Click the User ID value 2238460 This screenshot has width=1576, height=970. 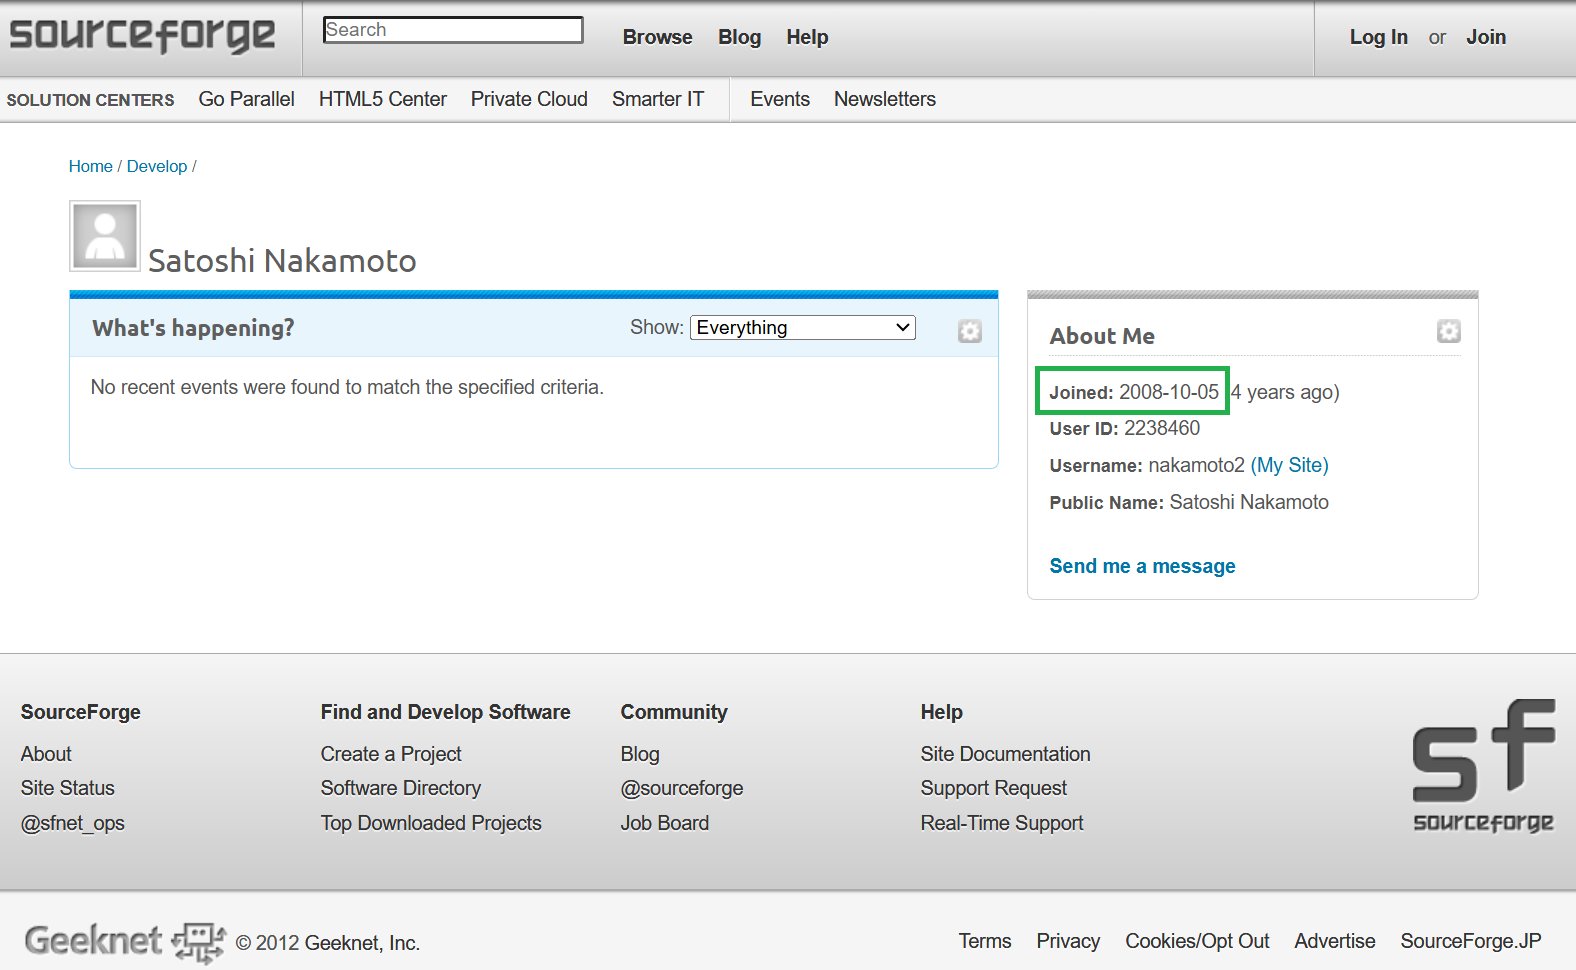pyautogui.click(x=1162, y=428)
